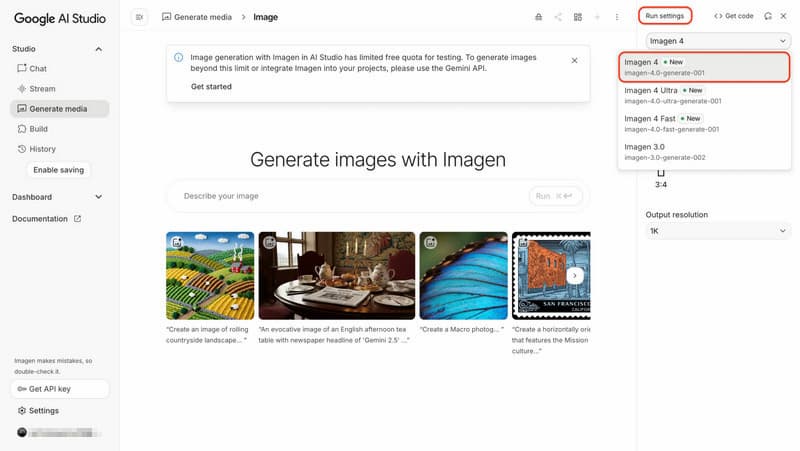Click the key icon beside Get API key

click(22, 389)
